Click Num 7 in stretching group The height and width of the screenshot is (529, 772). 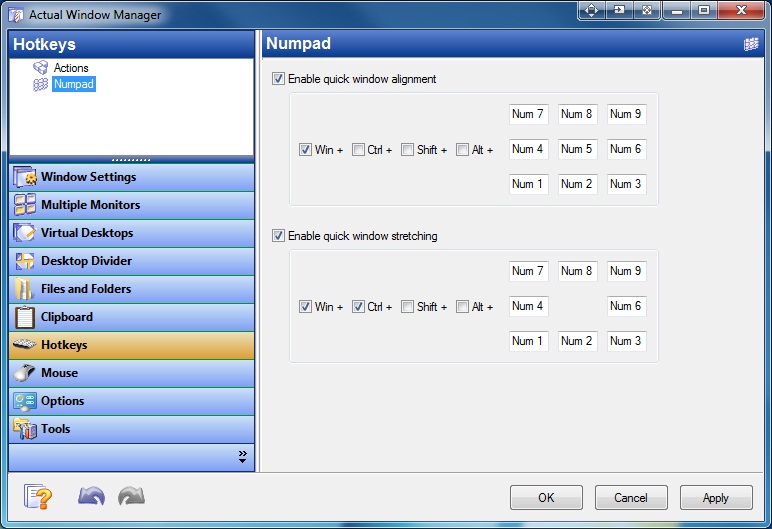[x=528, y=271]
